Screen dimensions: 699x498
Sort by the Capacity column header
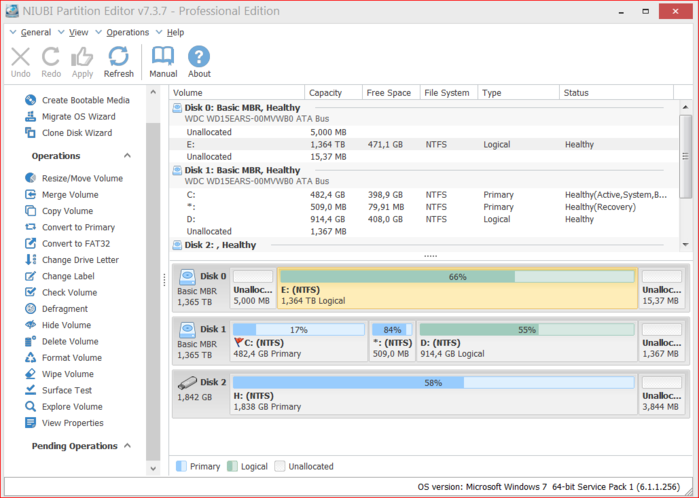333,93
